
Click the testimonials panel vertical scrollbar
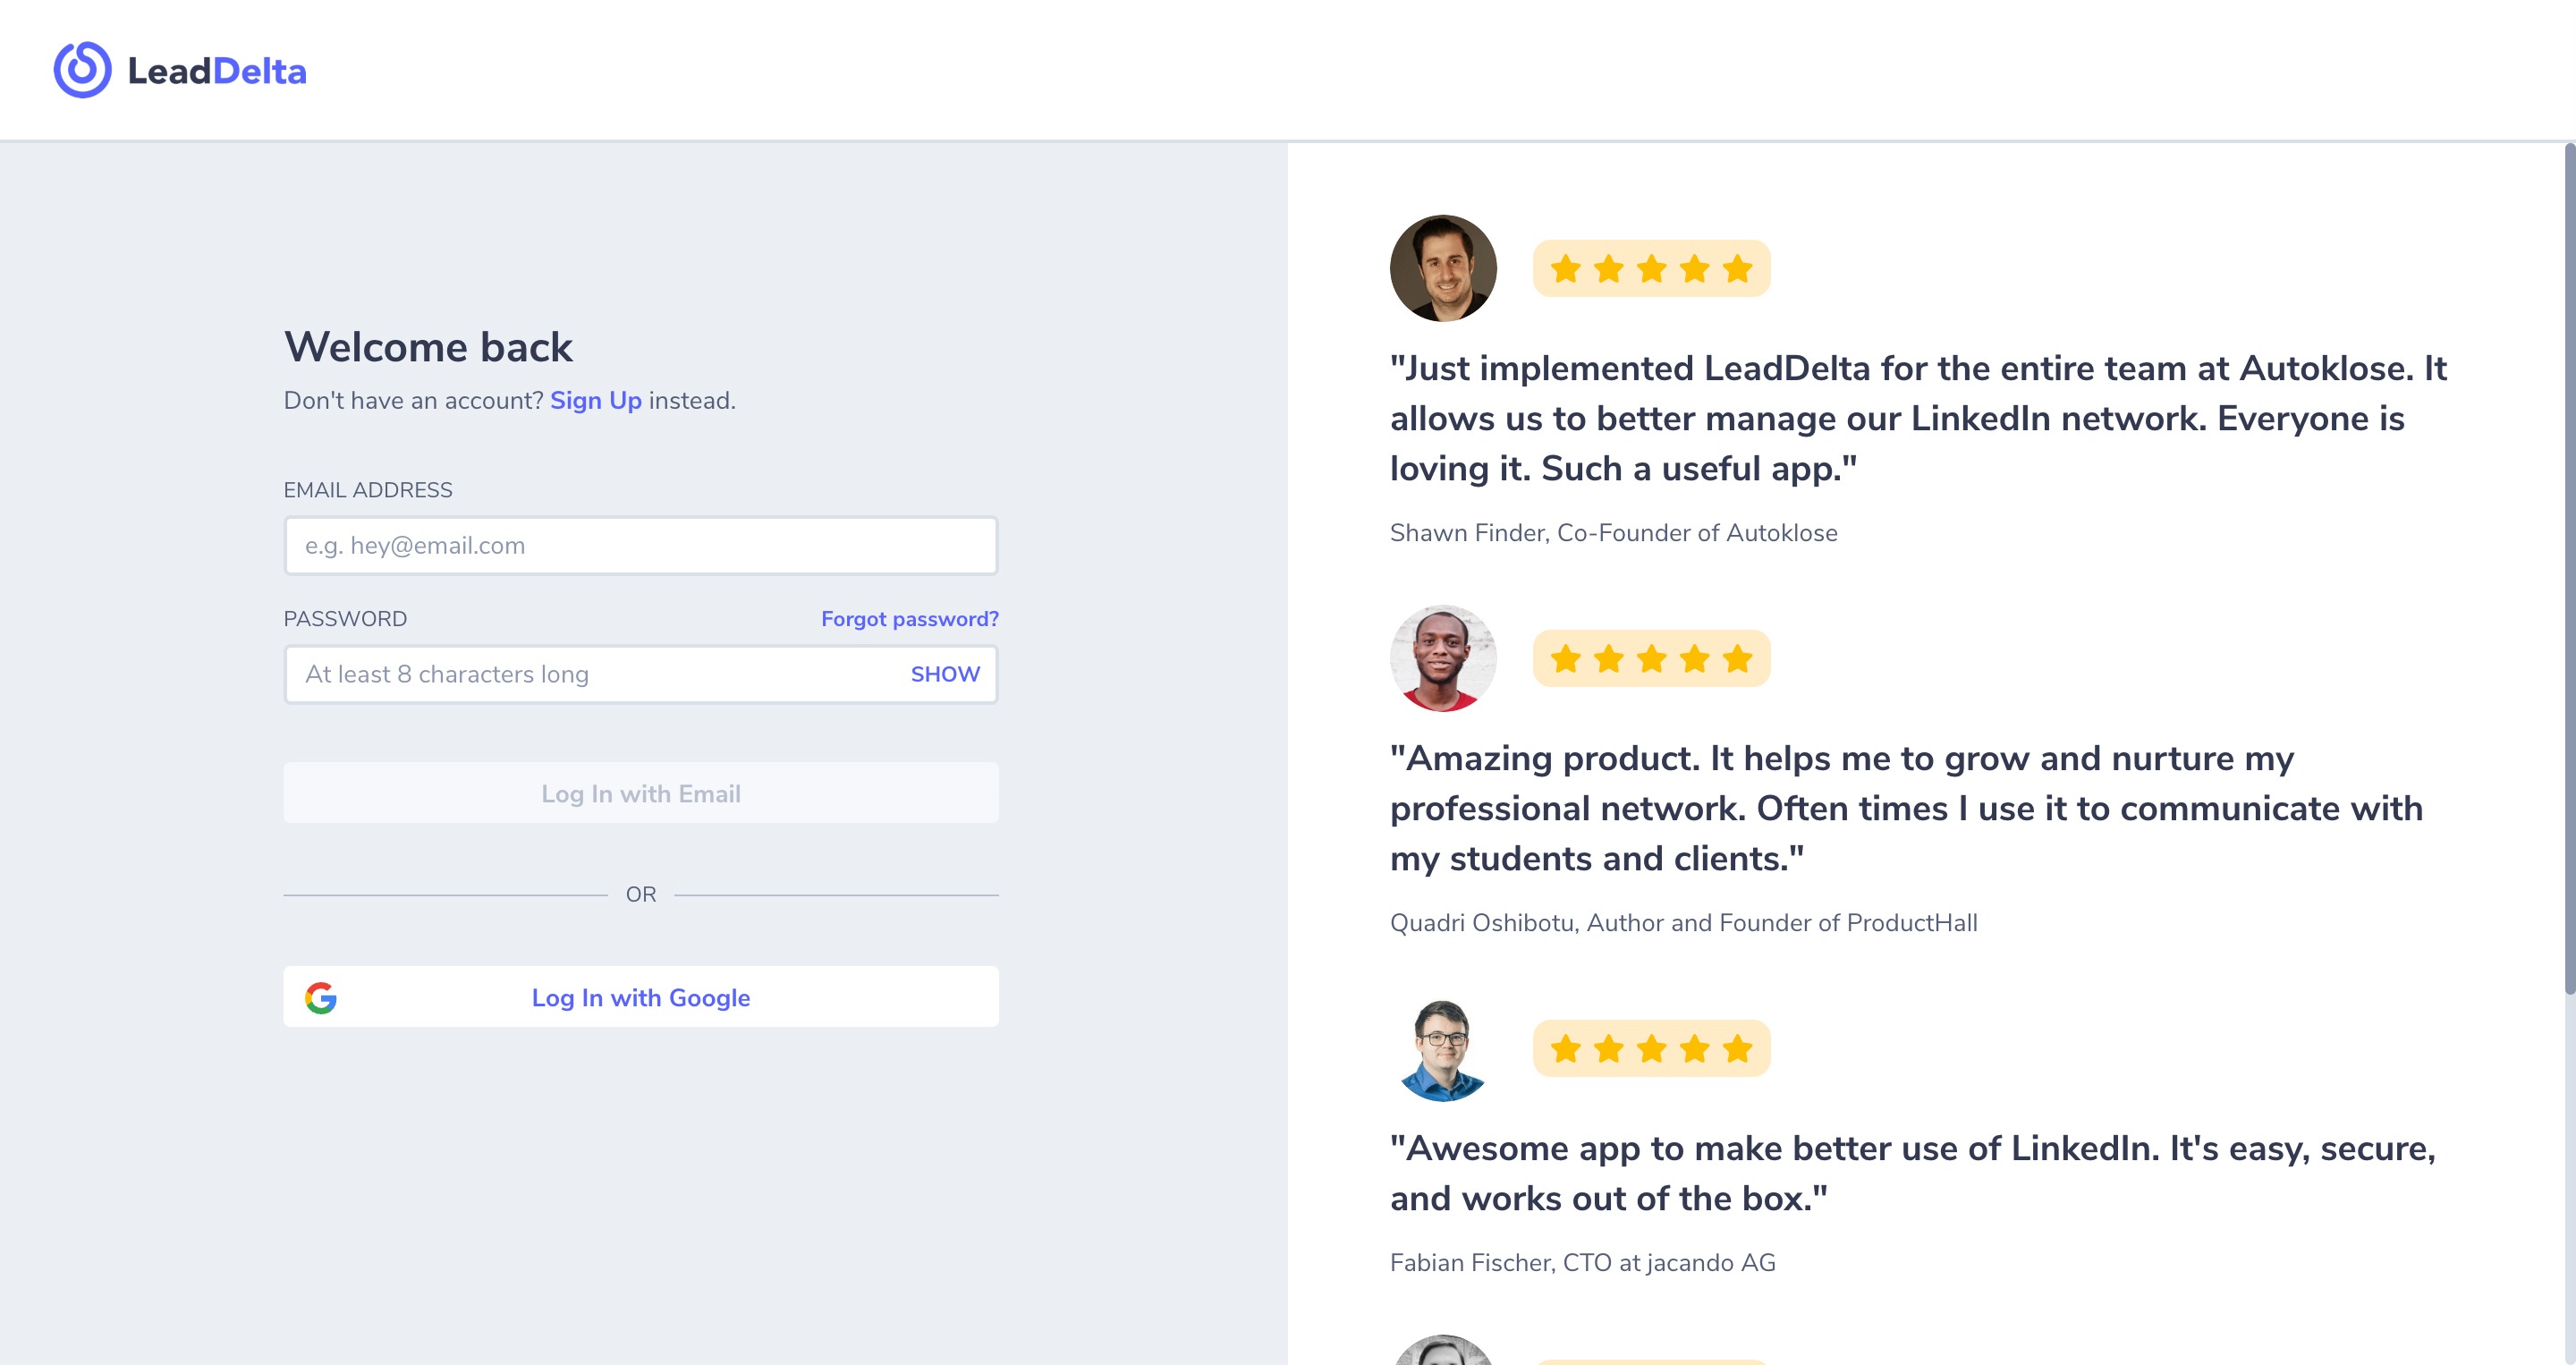pos(2569,570)
